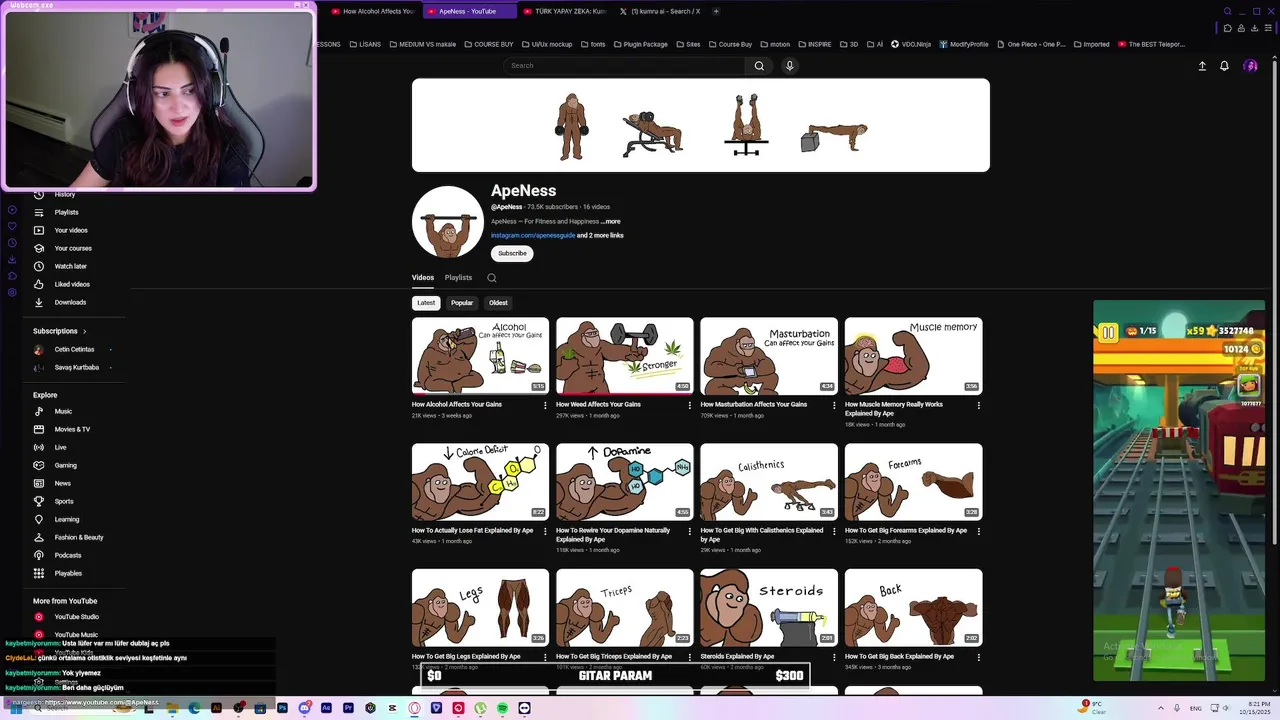Open COURSE BUY bookmark folder
The image size is (1280, 720).
pyautogui.click(x=489, y=44)
